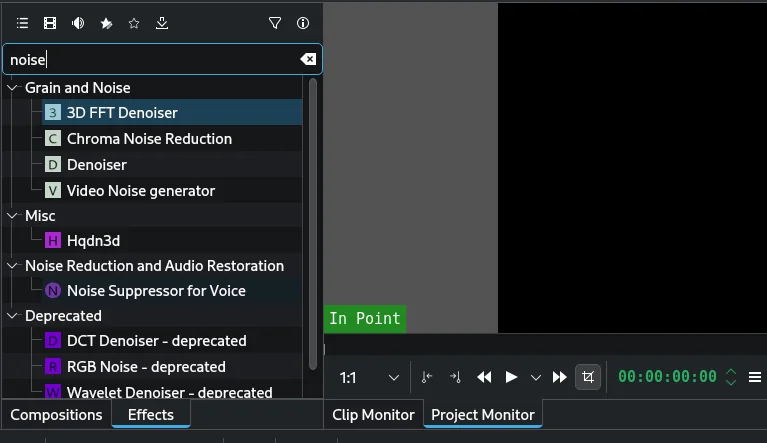This screenshot has height=443, width=767.
Task: Filter to video effects with film icon
Action: 50,23
